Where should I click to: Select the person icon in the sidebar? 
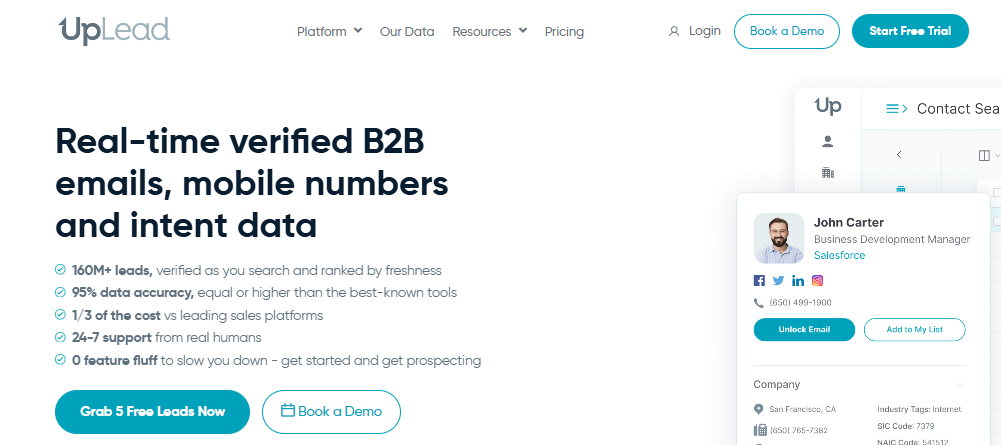pyautogui.click(x=827, y=142)
